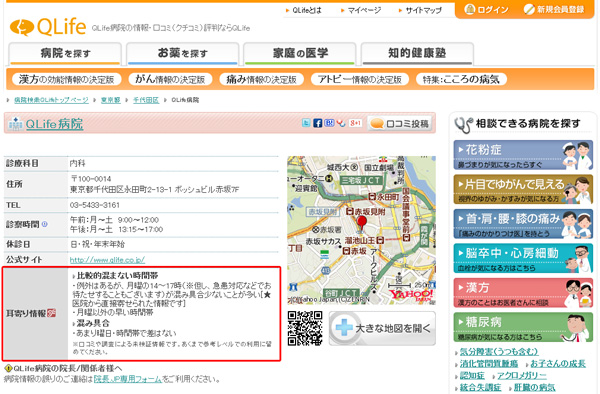The height and width of the screenshot is (394, 600).
Task: Click the phone number 03-5433-3161
Action: tap(95, 205)
